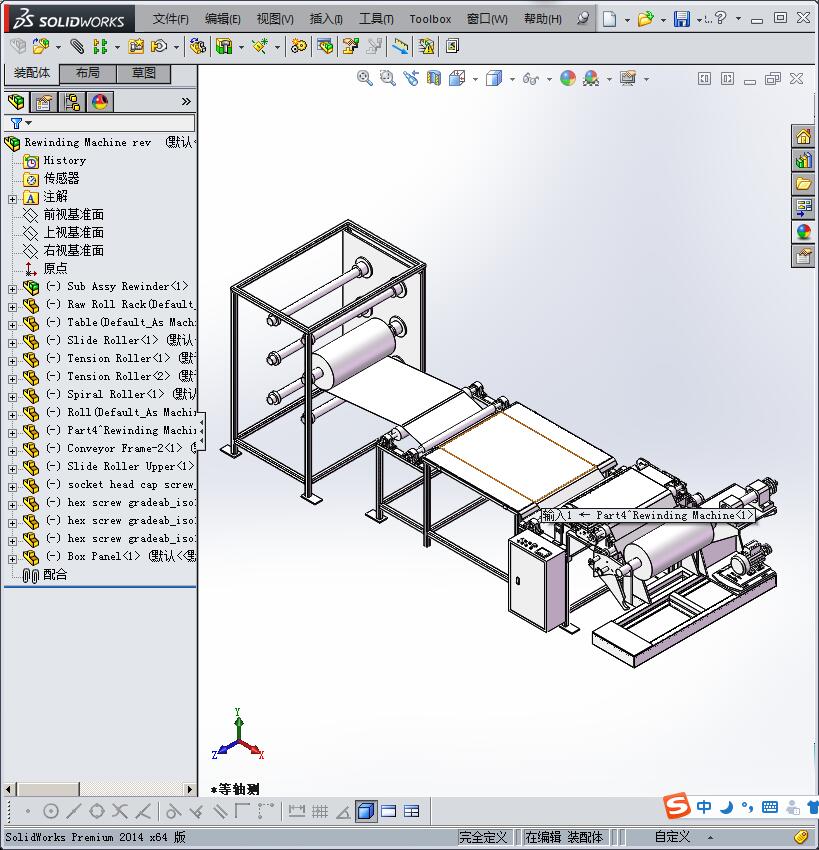819x850 pixels.
Task: Open the View Orientation cube dropdown
Action: point(475,80)
